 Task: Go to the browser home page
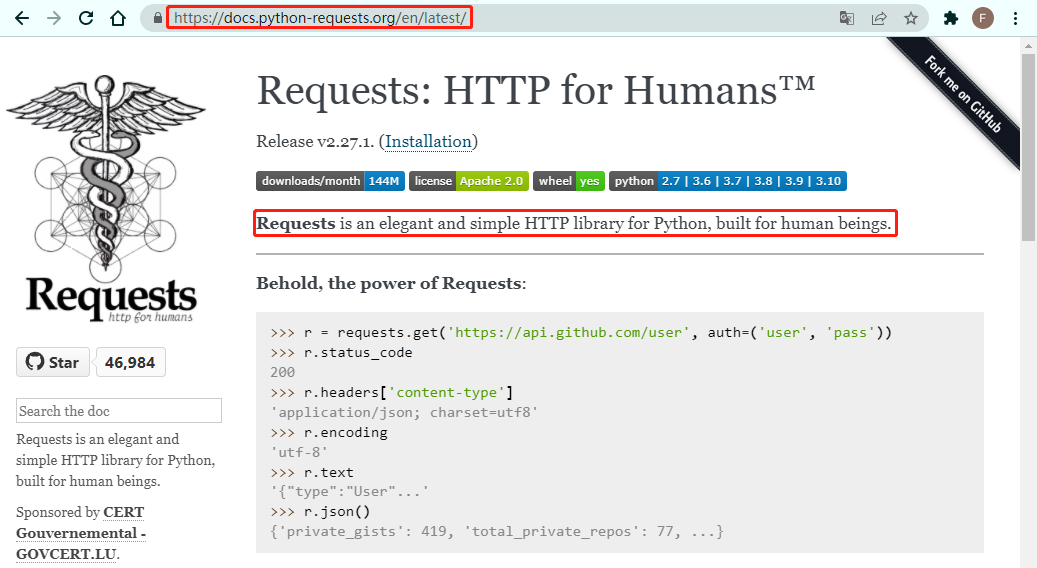[x=118, y=18]
